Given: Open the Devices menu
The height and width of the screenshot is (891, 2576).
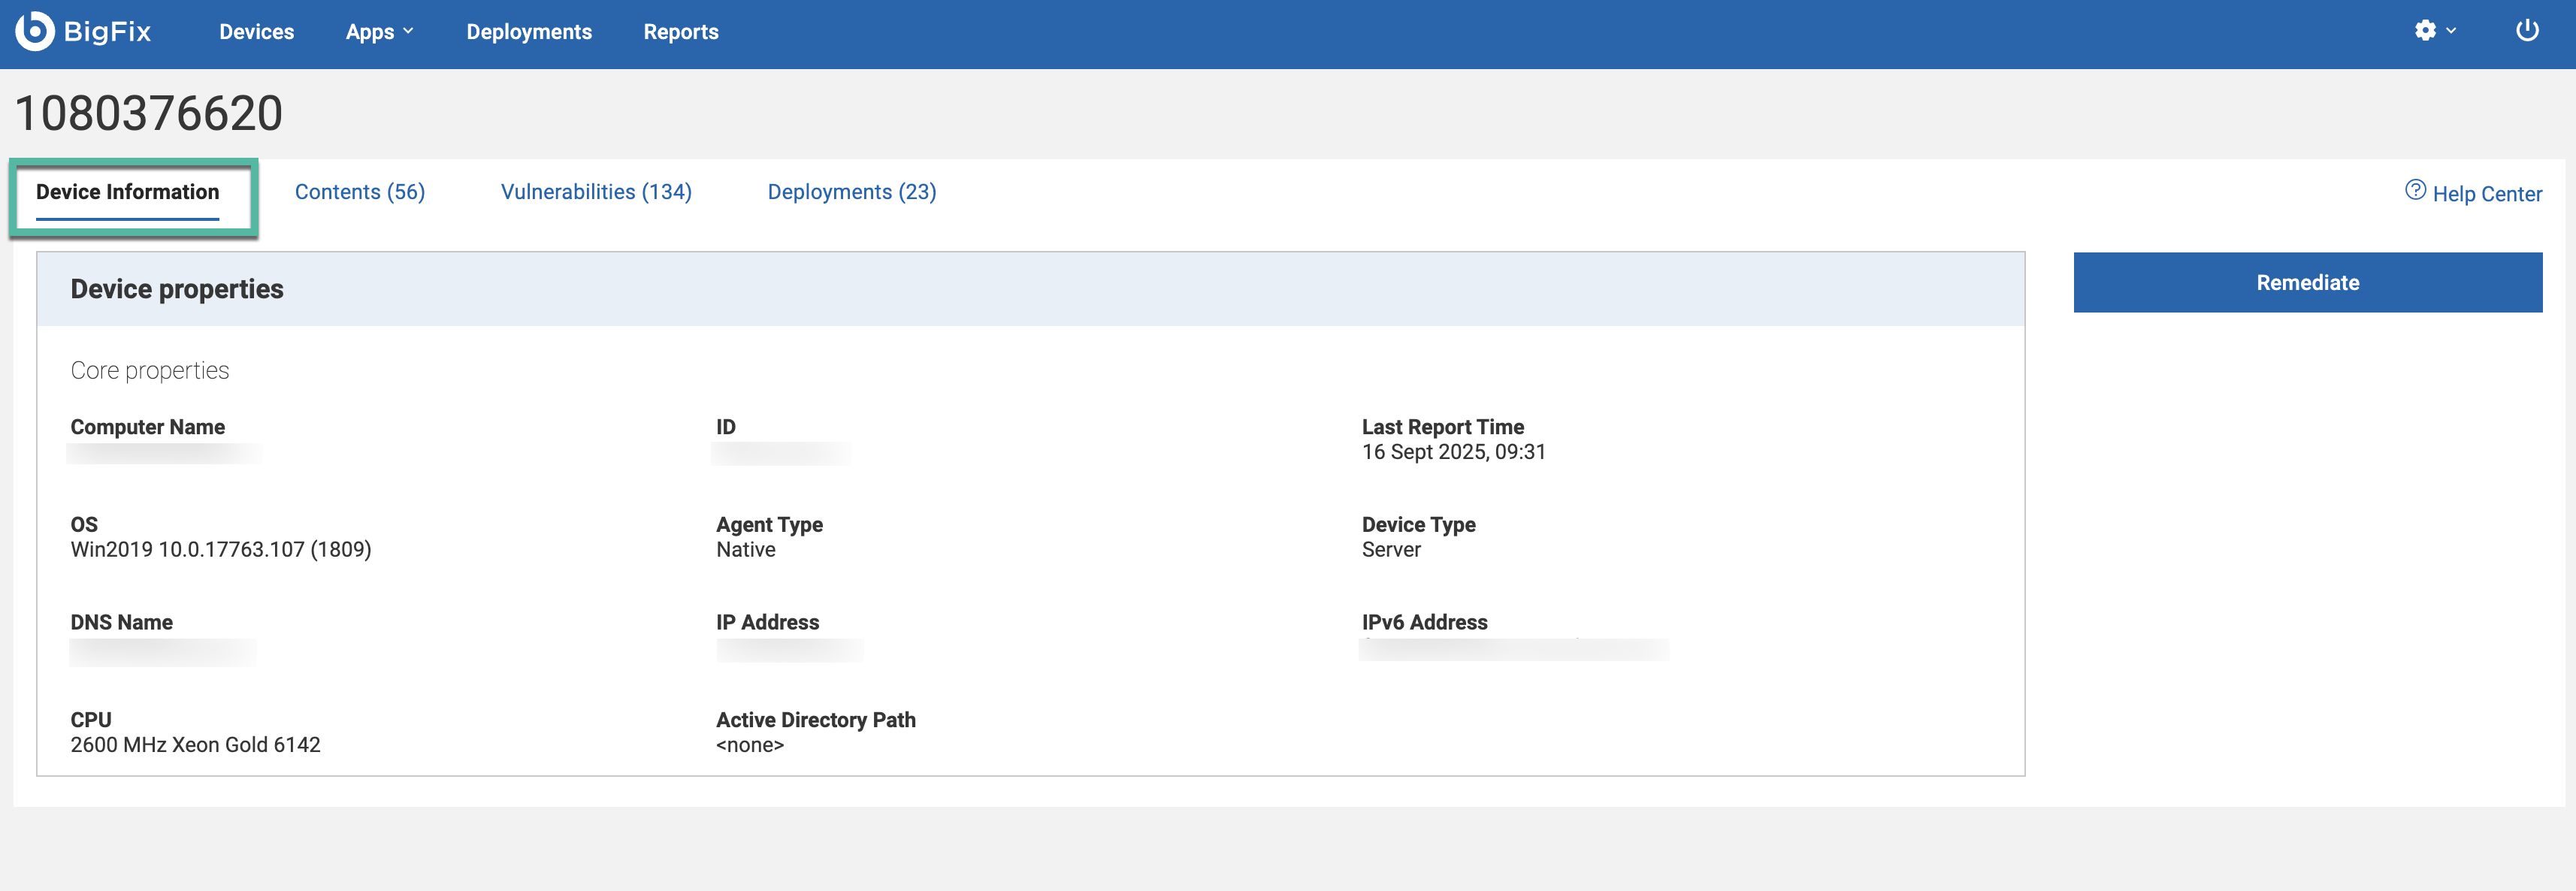Looking at the screenshot, I should click(x=256, y=32).
